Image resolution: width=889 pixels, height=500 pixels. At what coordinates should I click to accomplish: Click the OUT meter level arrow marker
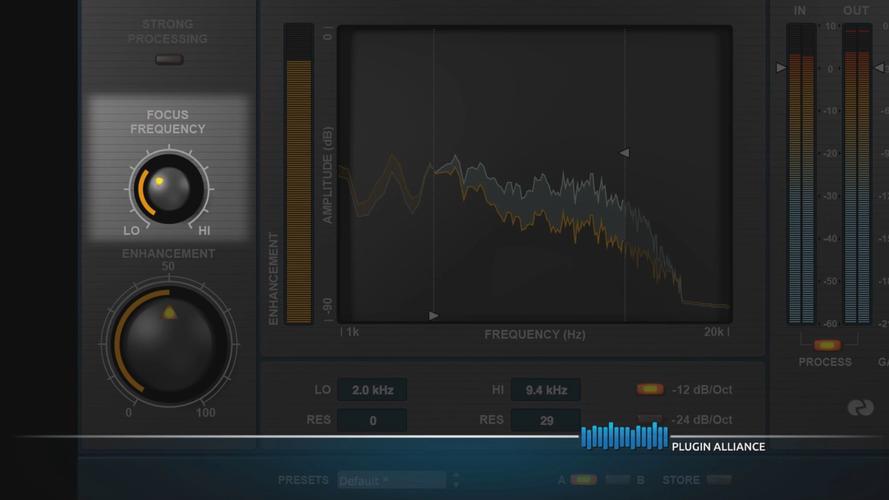[879, 68]
